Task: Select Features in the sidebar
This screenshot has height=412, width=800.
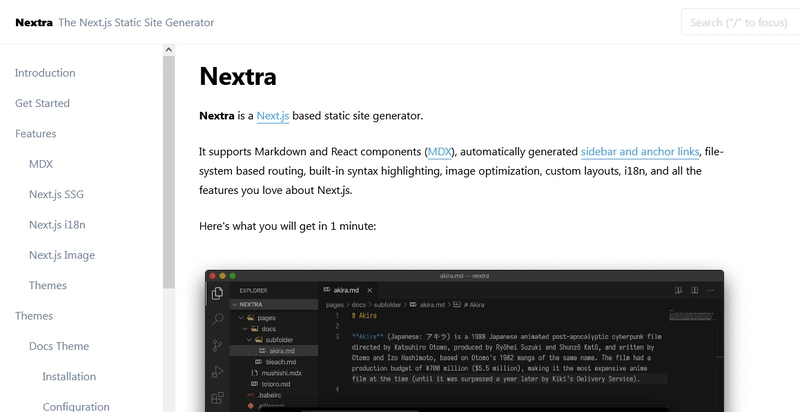Action: 35,134
